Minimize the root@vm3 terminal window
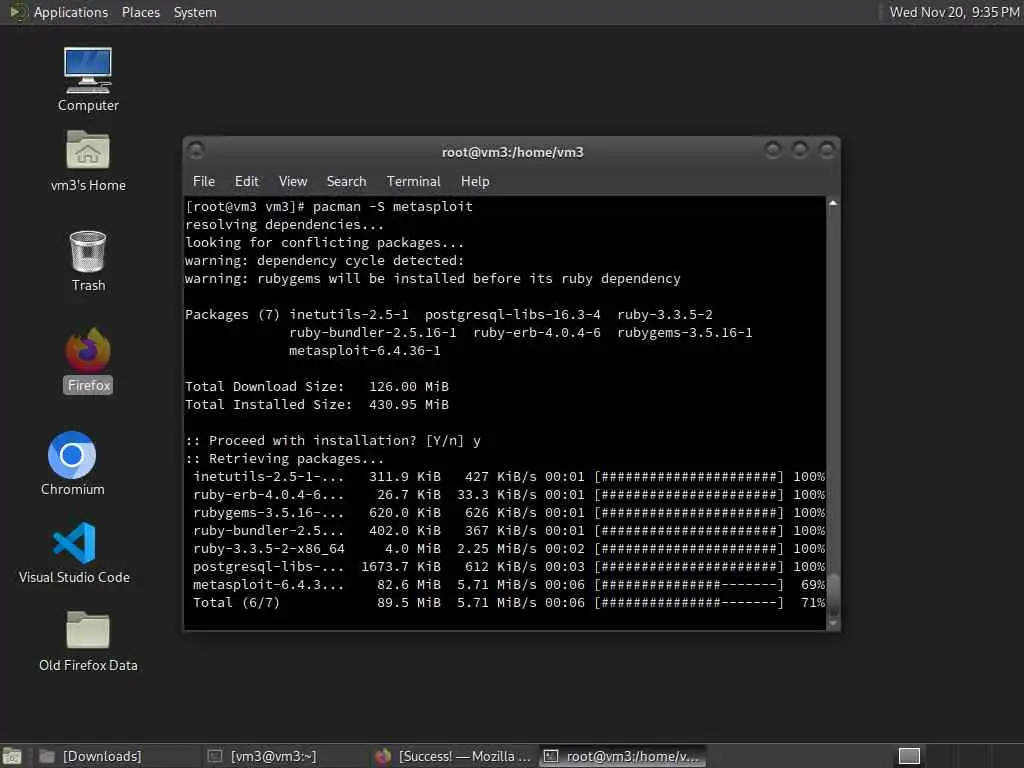Image resolution: width=1024 pixels, height=768 pixels. pos(772,150)
